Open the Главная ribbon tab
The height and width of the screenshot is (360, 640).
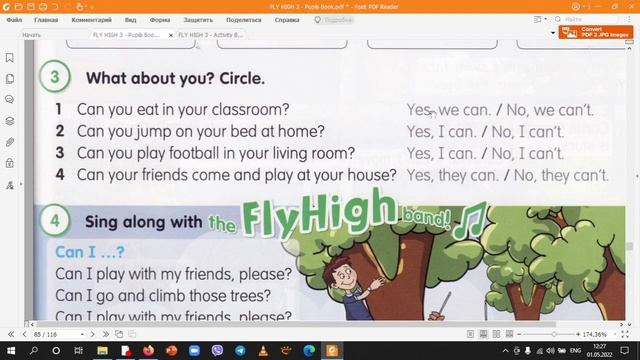pos(46,20)
